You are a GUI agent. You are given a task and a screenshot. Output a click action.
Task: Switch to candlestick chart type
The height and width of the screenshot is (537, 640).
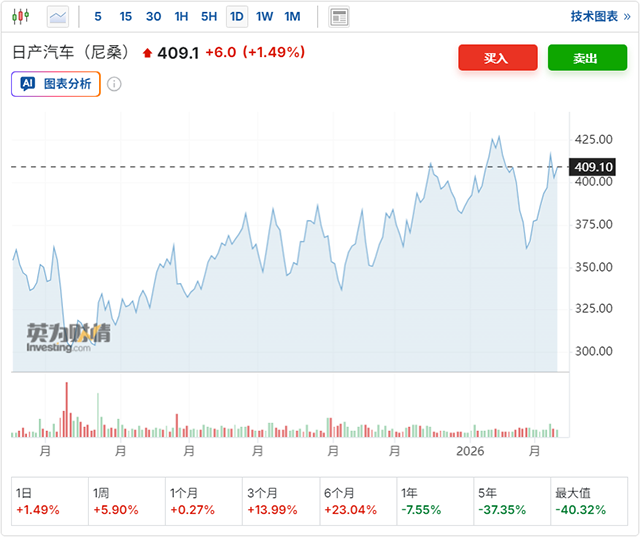pyautogui.click(x=23, y=16)
